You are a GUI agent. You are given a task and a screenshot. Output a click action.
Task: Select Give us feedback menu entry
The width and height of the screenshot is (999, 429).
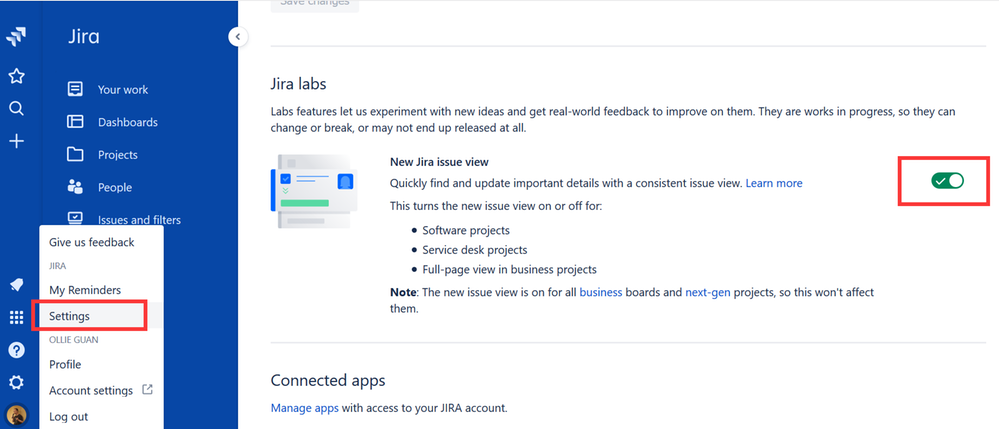point(92,242)
